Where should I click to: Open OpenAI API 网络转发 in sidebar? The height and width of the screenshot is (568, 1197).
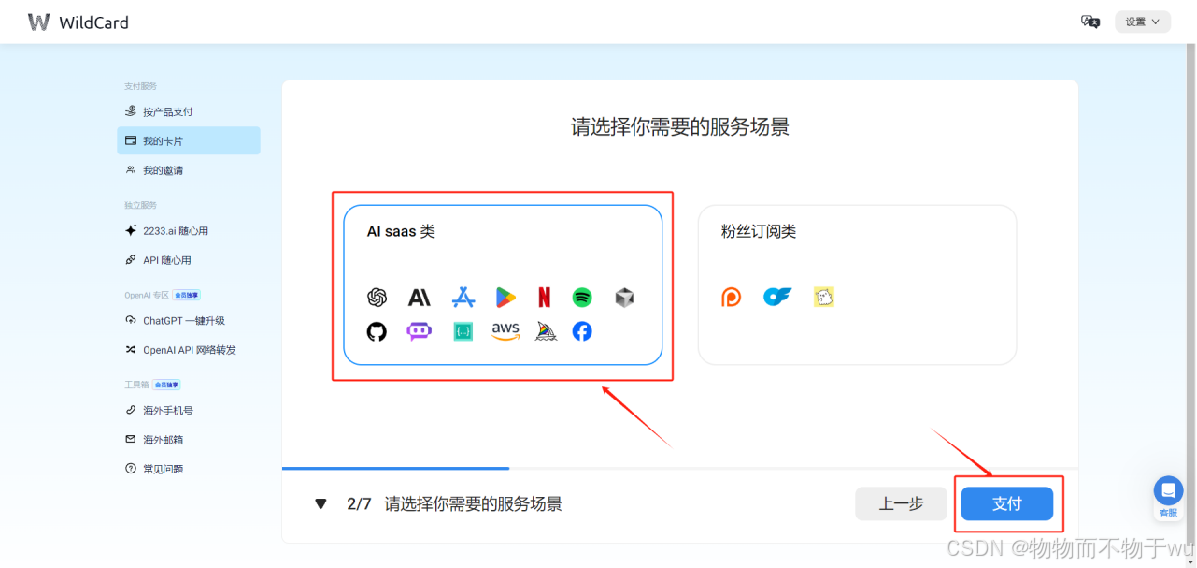click(189, 350)
